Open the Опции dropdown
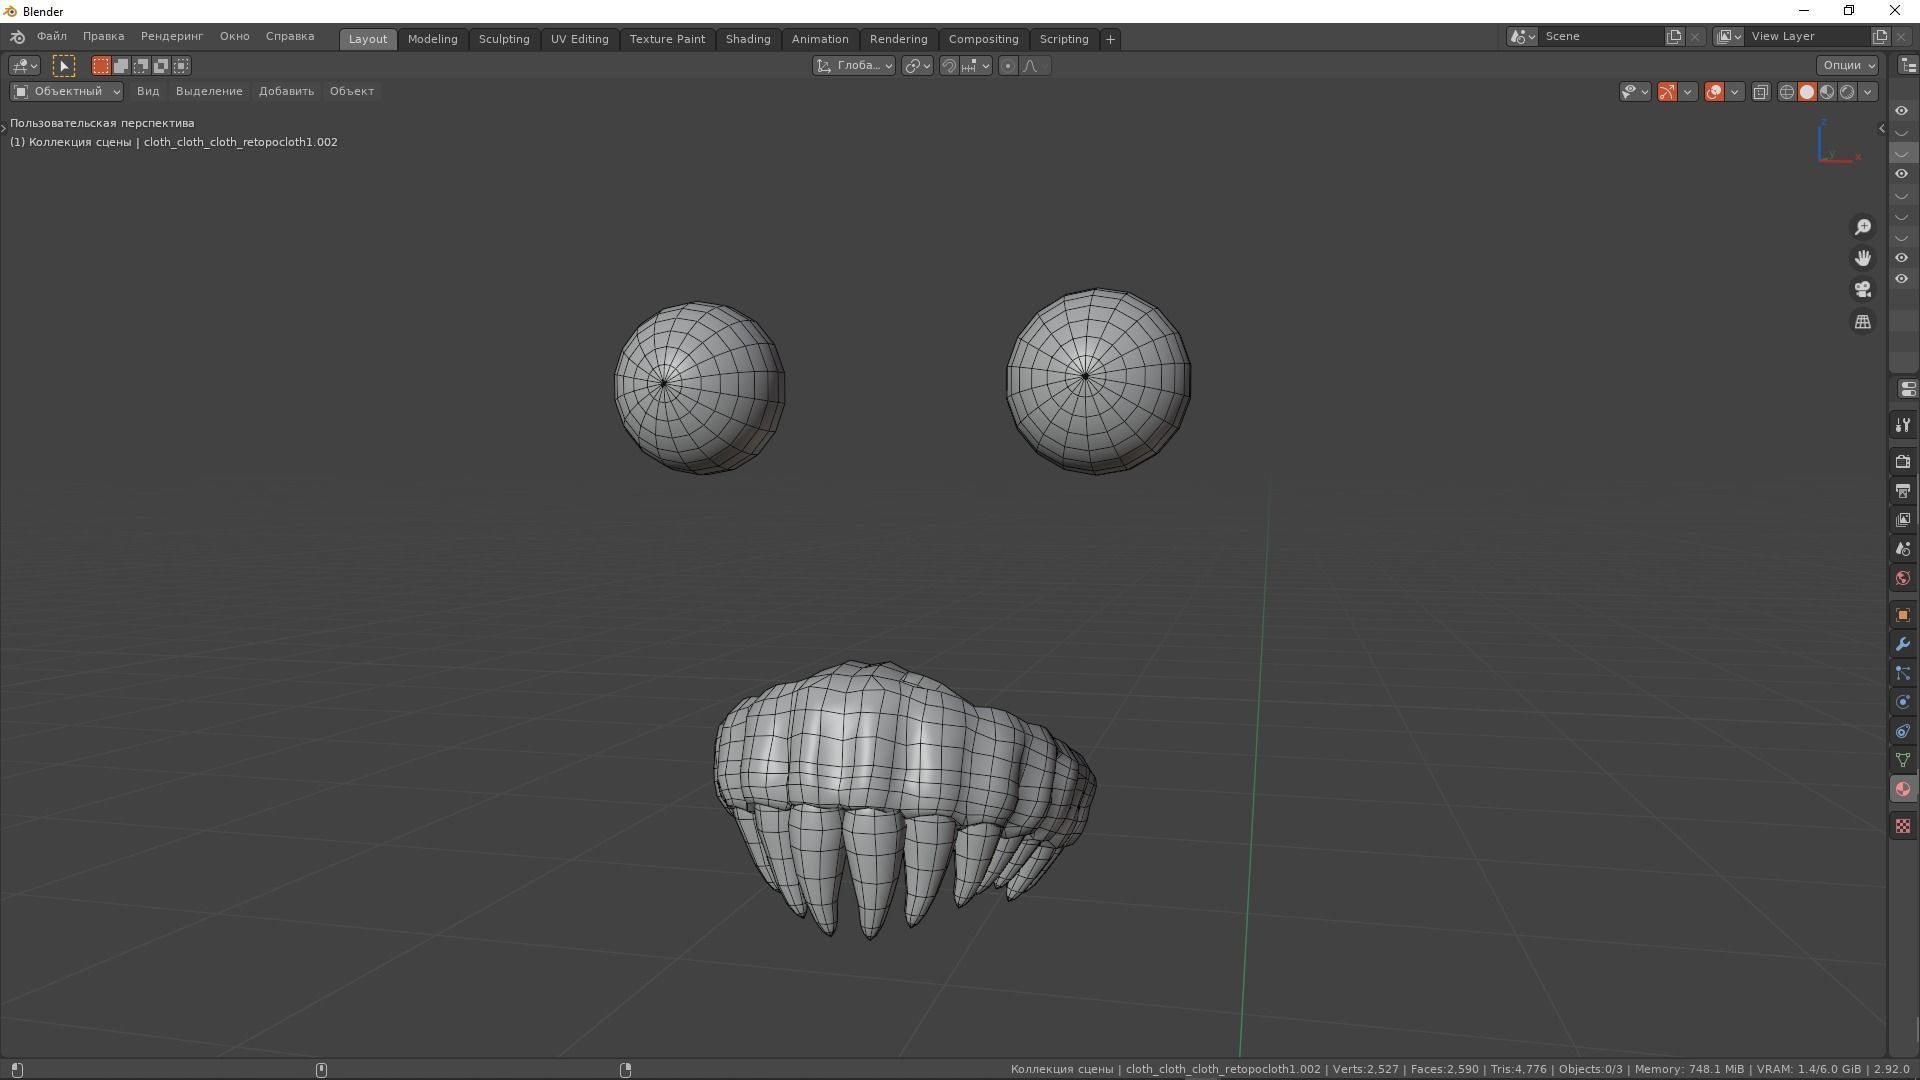1920x1080 pixels. click(x=1848, y=65)
